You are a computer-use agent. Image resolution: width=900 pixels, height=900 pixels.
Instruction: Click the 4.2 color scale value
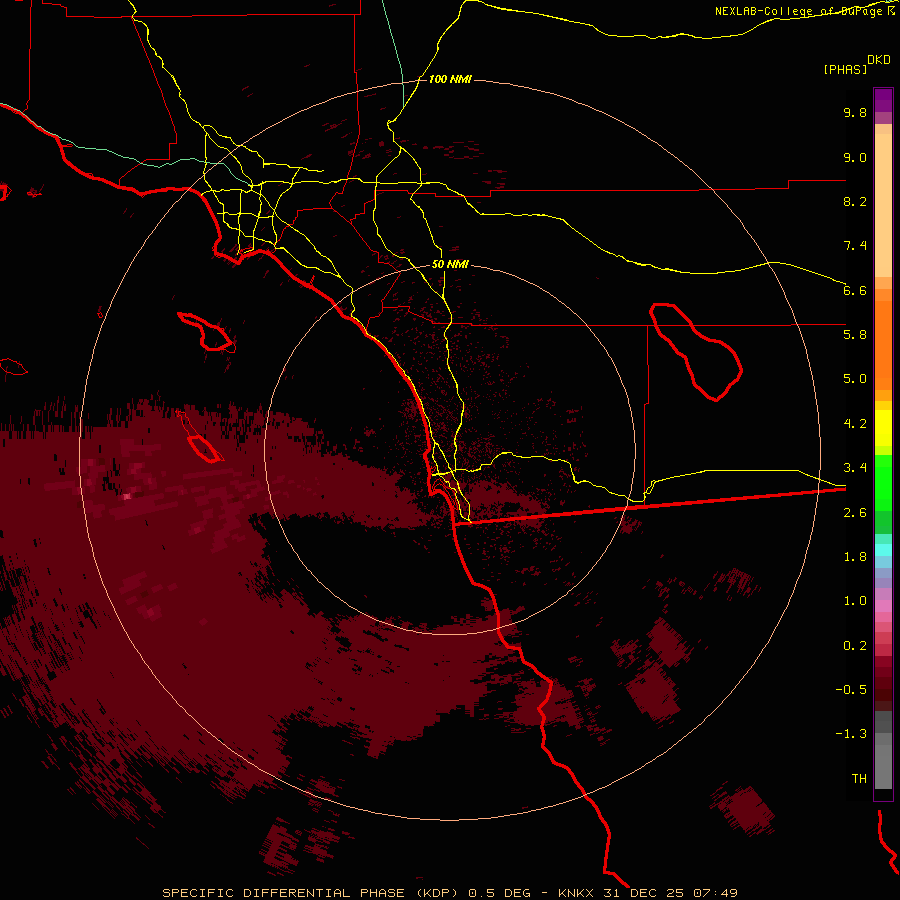pyautogui.click(x=855, y=424)
